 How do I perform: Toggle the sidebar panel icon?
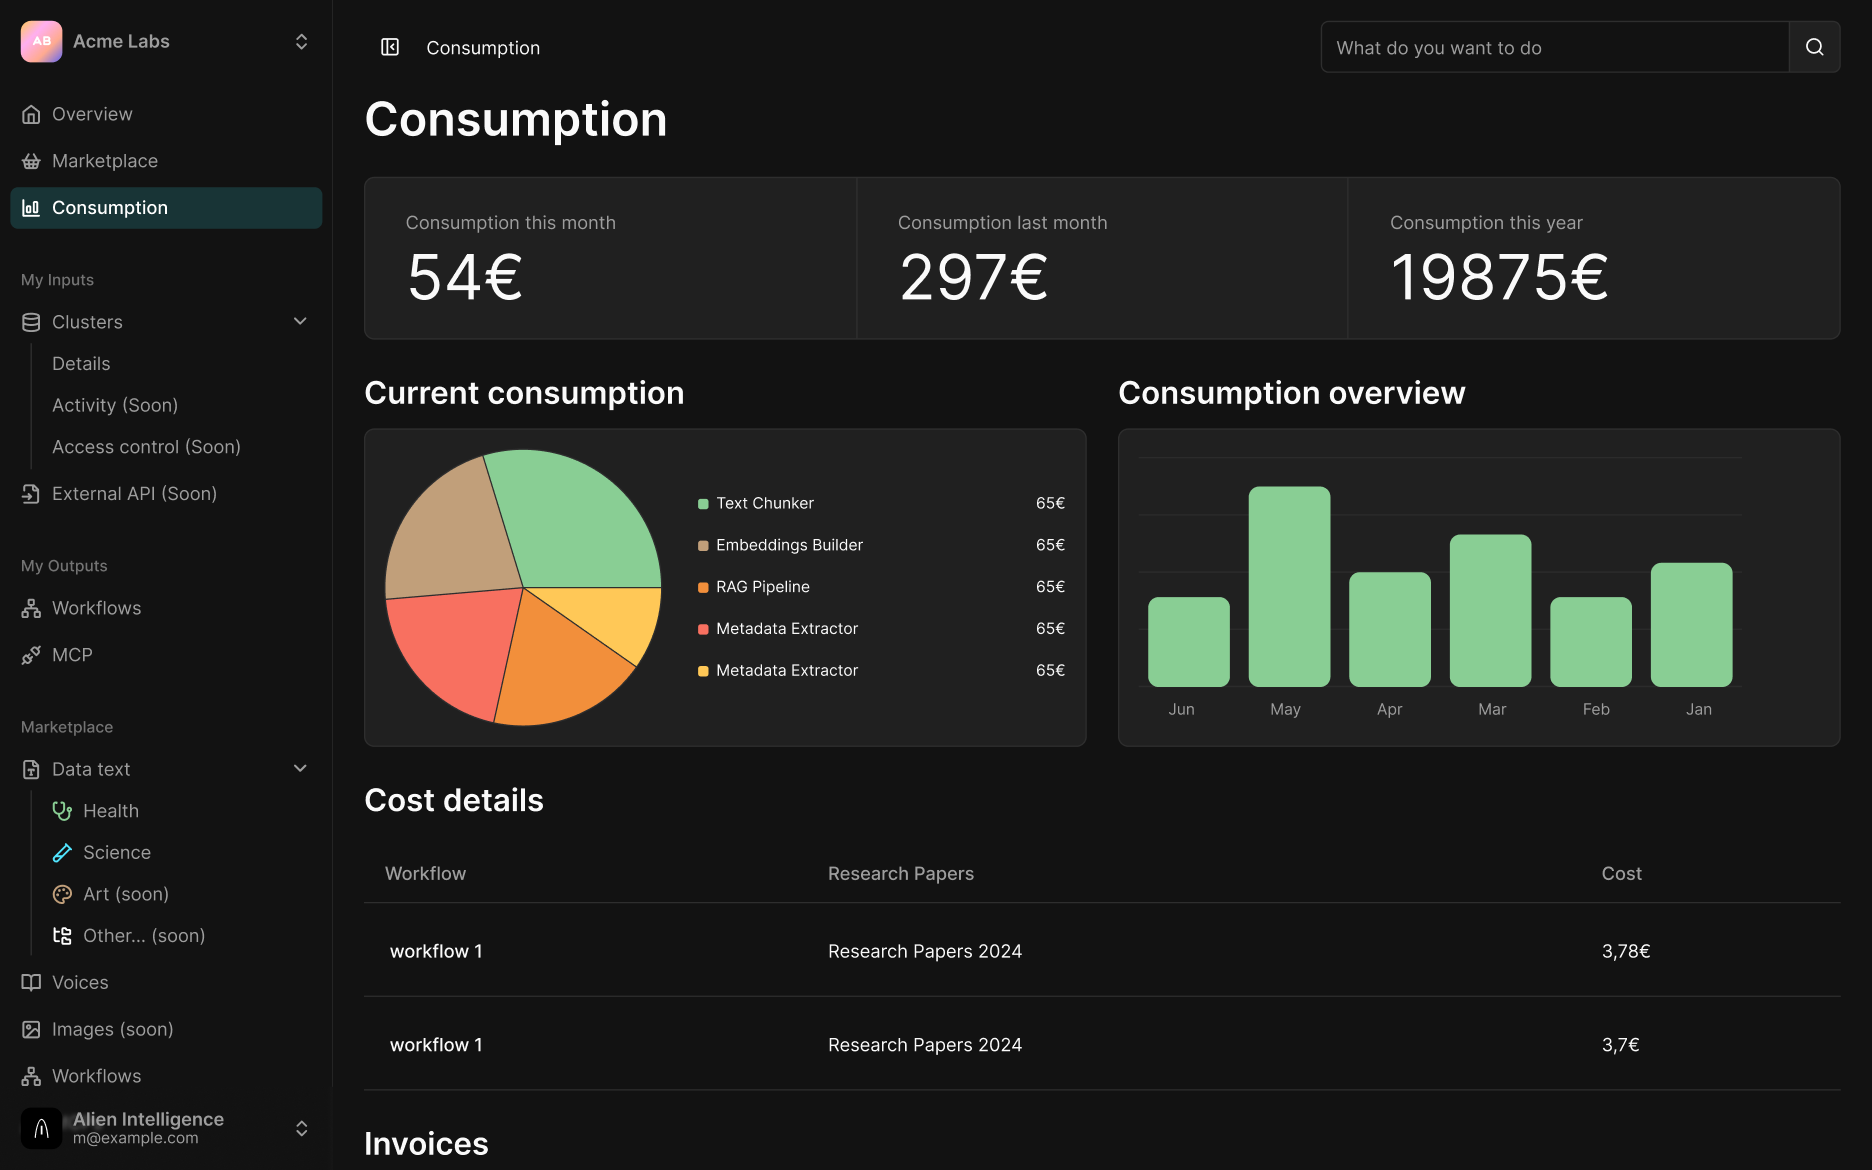coord(390,47)
